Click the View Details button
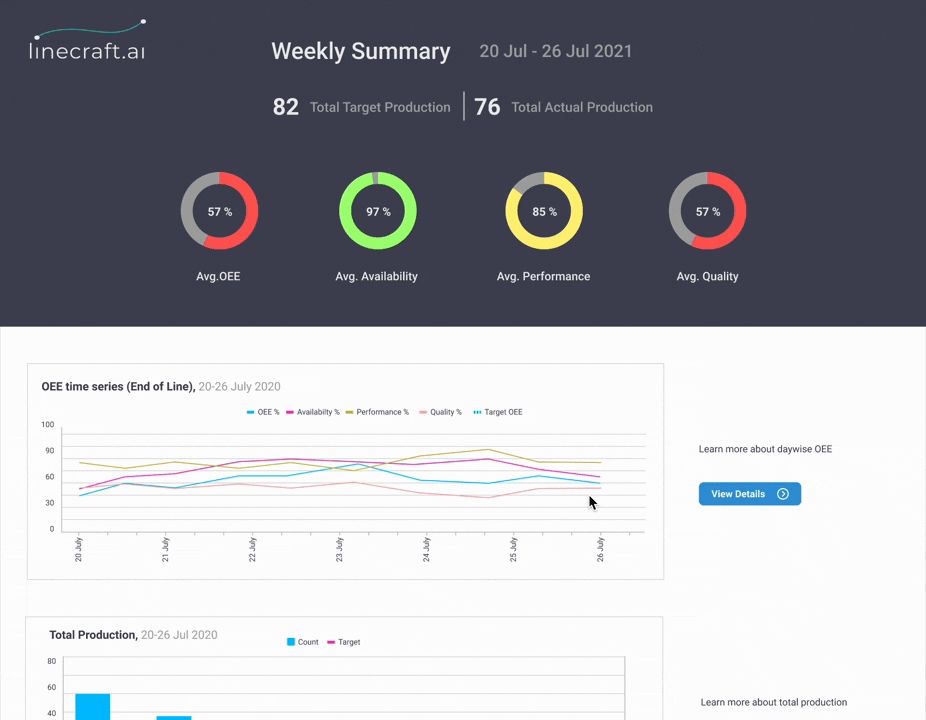This screenshot has height=720, width=926. coord(749,493)
